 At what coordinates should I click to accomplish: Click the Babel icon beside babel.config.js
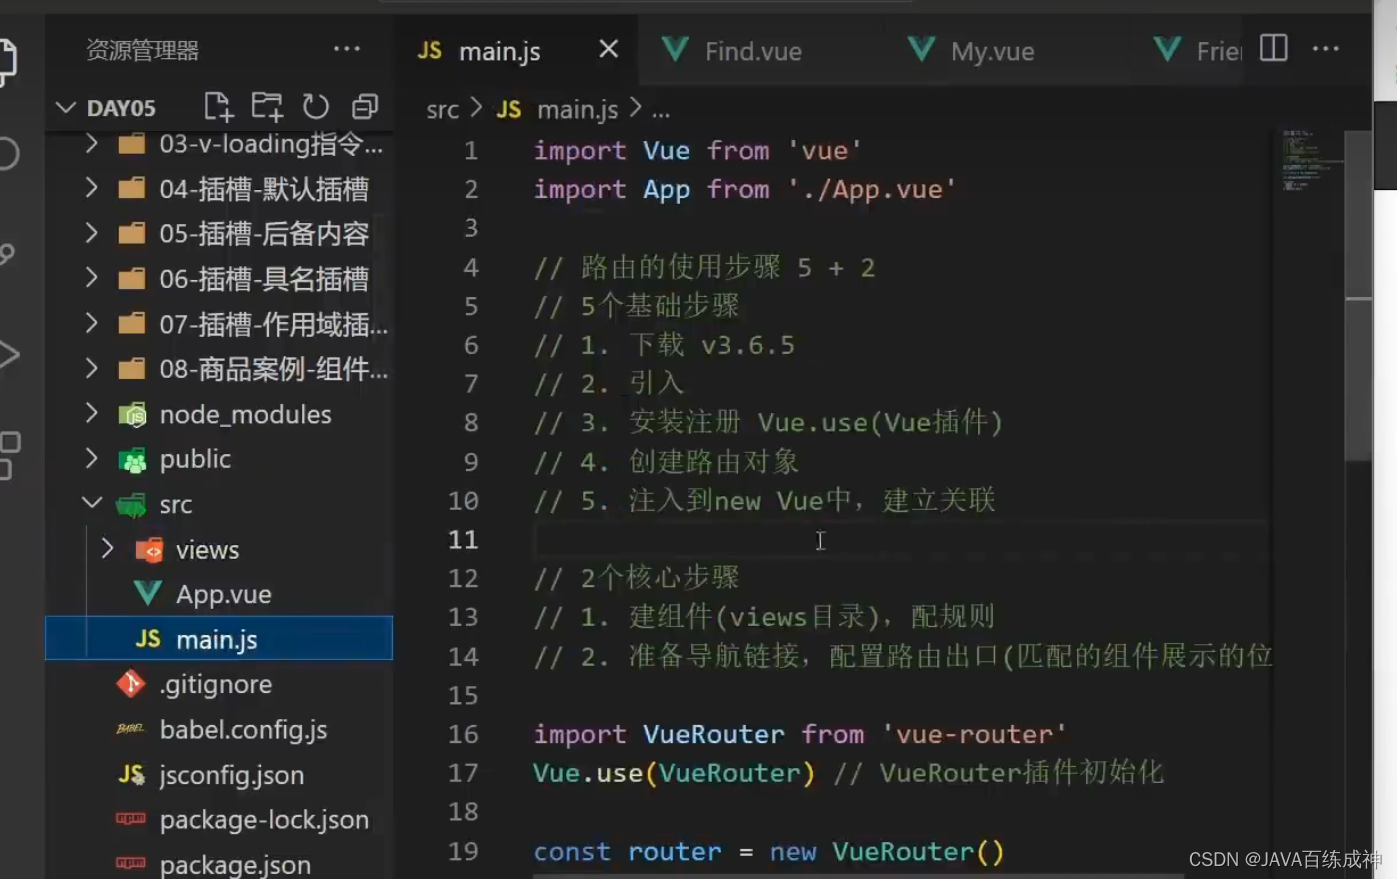(130, 729)
